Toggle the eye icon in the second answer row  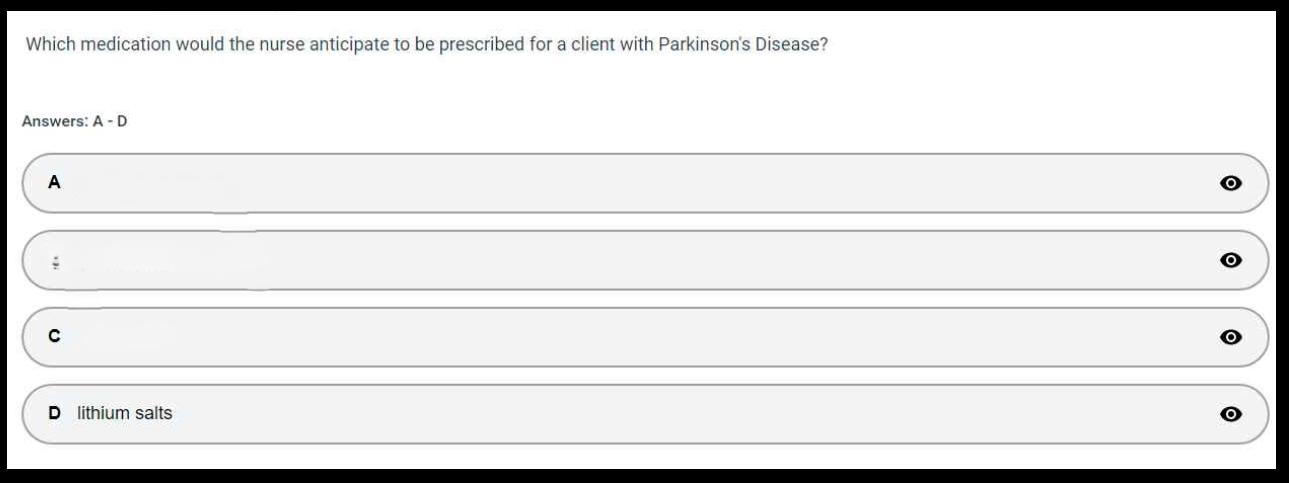[x=1231, y=260]
